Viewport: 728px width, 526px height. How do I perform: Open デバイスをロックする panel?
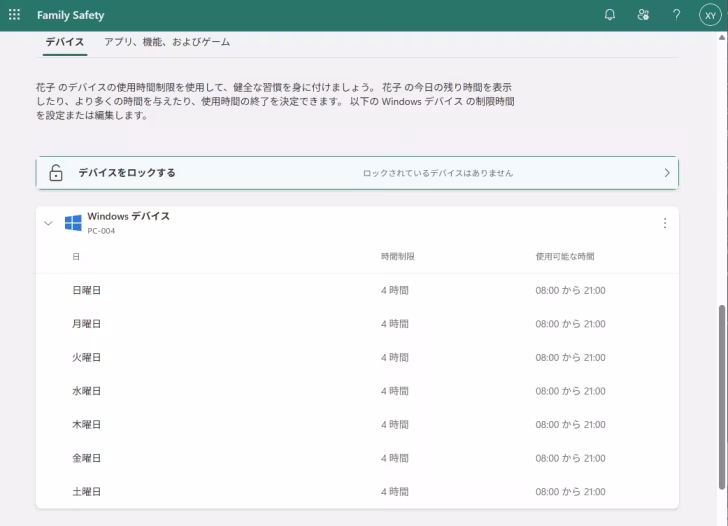coord(357,173)
